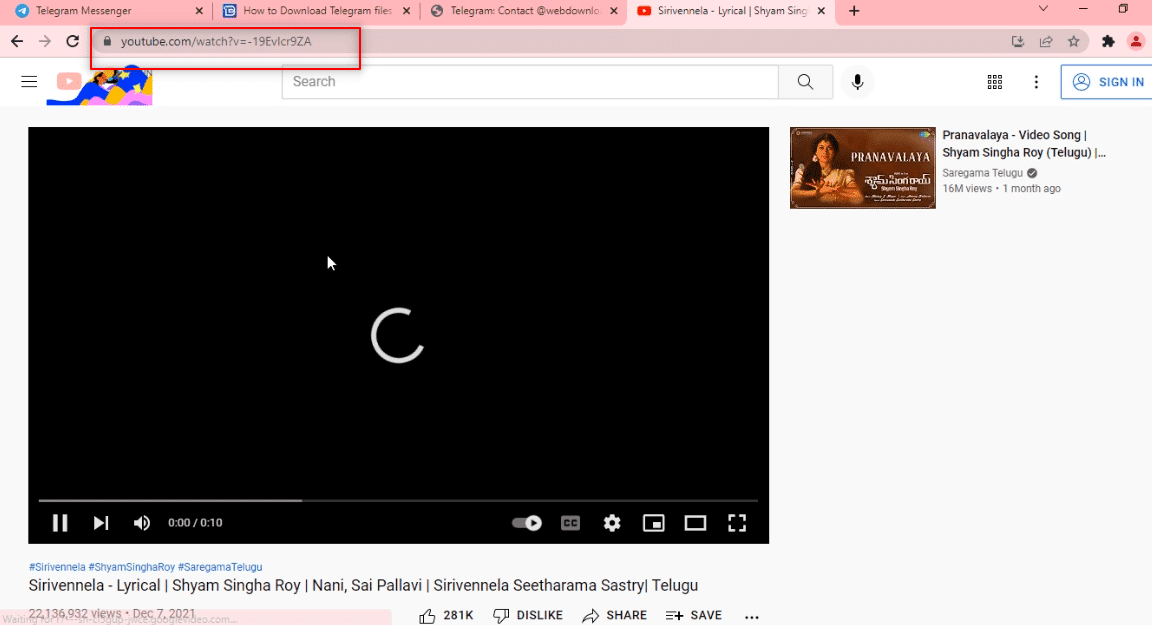The height and width of the screenshot is (625, 1152).
Task: Toggle closed captions on
Action: tap(570, 522)
